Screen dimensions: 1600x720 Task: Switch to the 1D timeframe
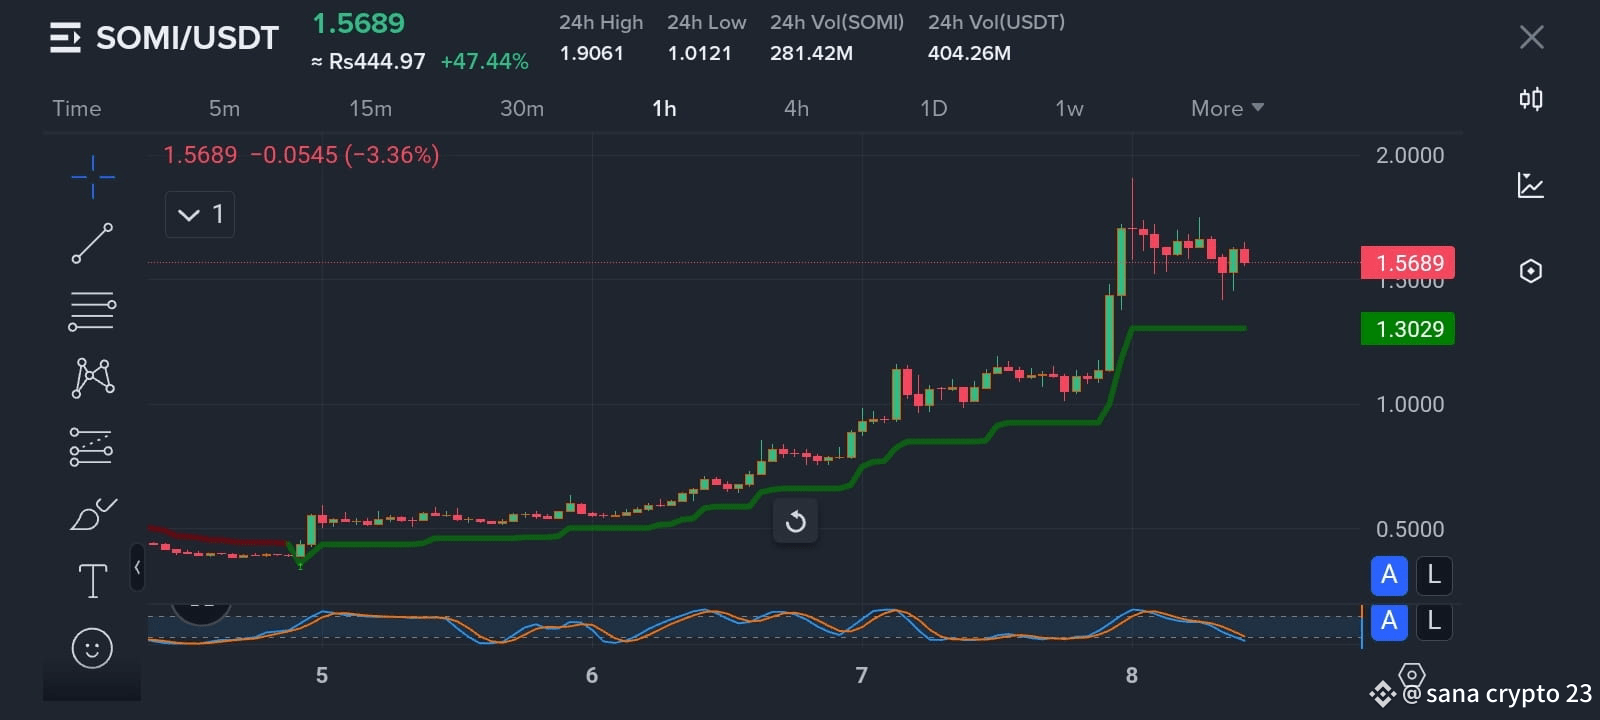(x=933, y=108)
